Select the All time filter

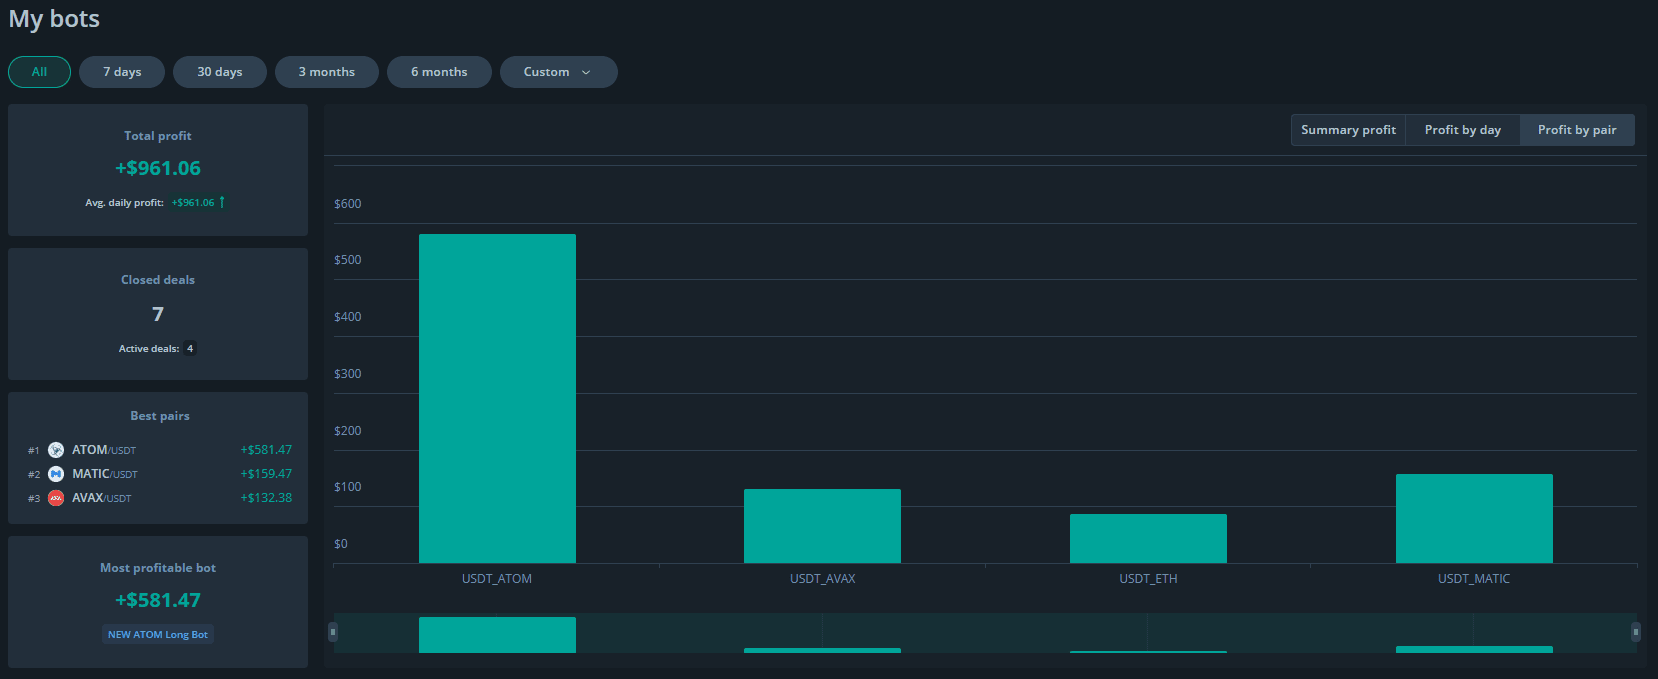39,72
